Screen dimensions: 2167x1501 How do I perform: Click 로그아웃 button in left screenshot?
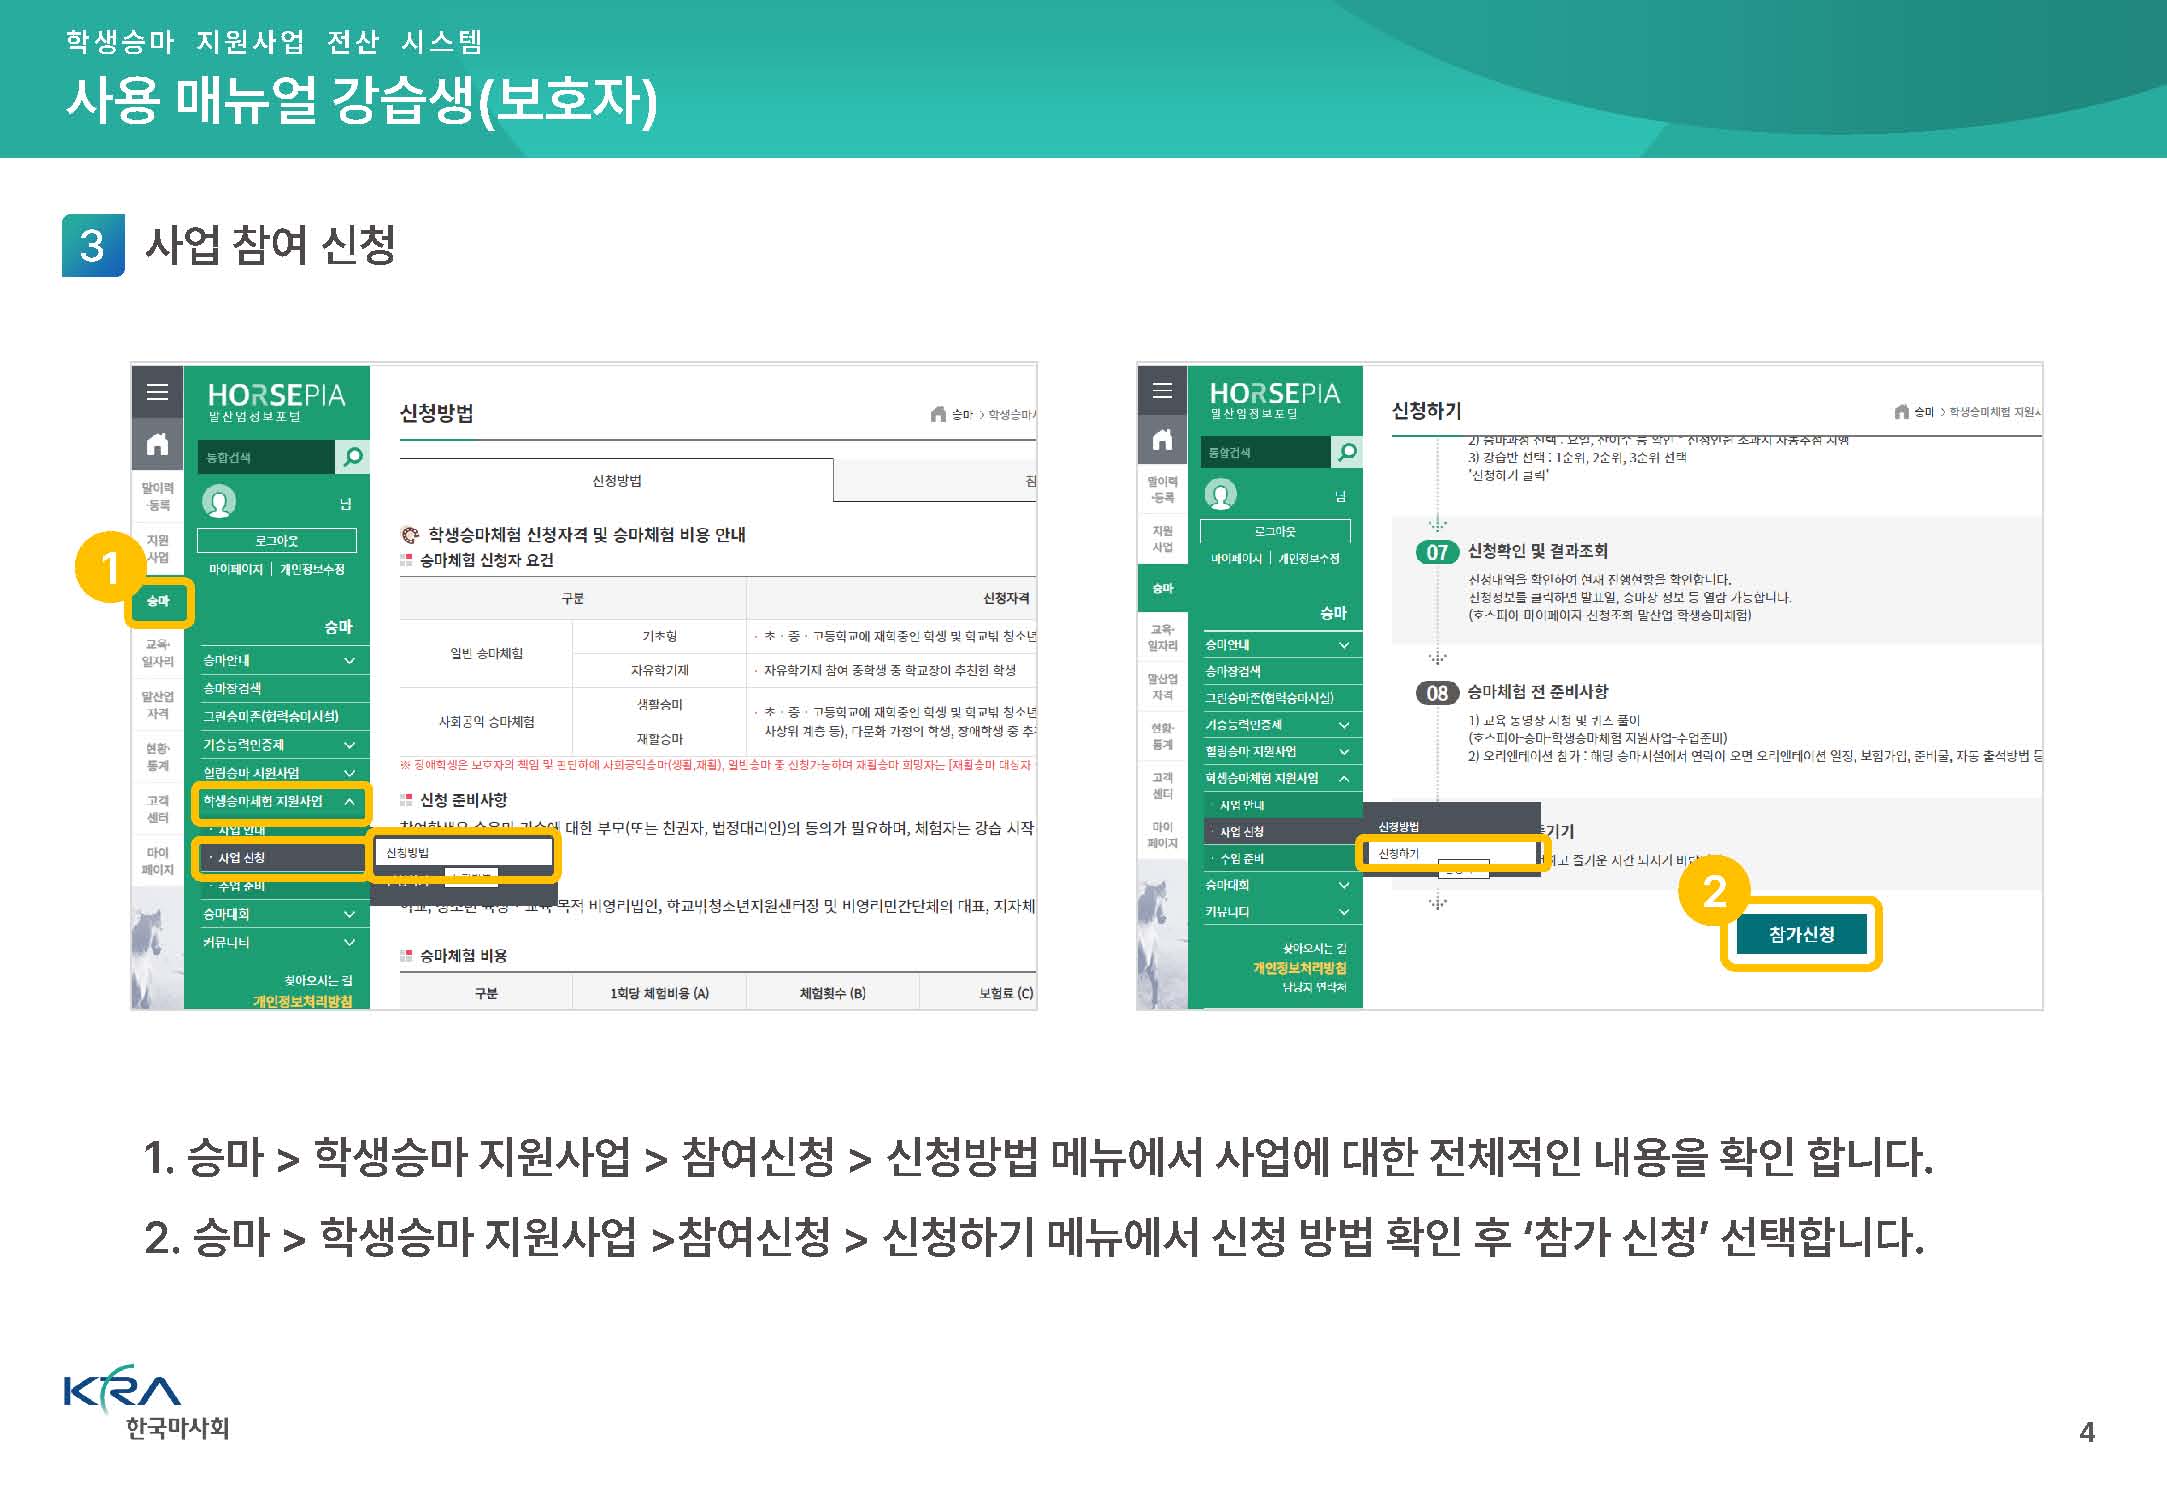coord(277,541)
